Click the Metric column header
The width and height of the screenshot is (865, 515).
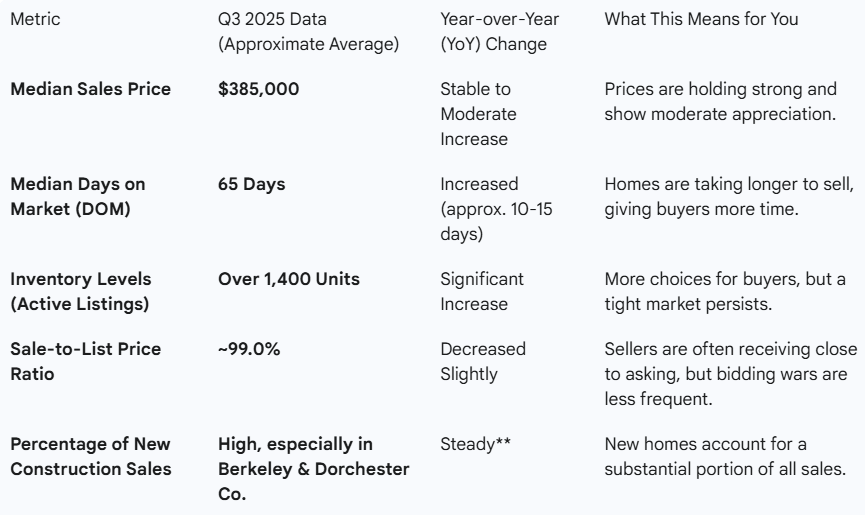[35, 19]
